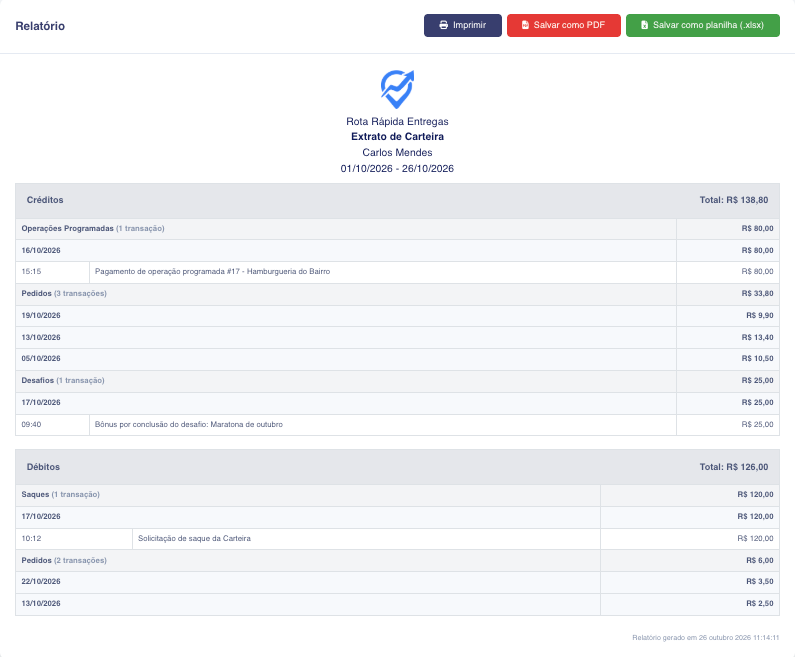The height and width of the screenshot is (657, 795).
Task: Click the Rota Rápida Entregas logo
Action: point(397,89)
